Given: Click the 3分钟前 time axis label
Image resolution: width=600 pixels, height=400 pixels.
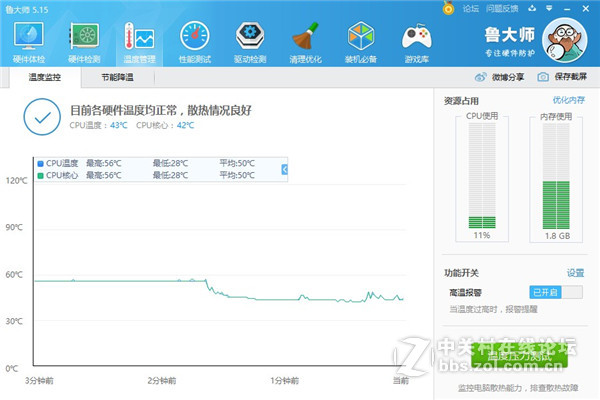Looking at the screenshot, I should click(x=39, y=380).
